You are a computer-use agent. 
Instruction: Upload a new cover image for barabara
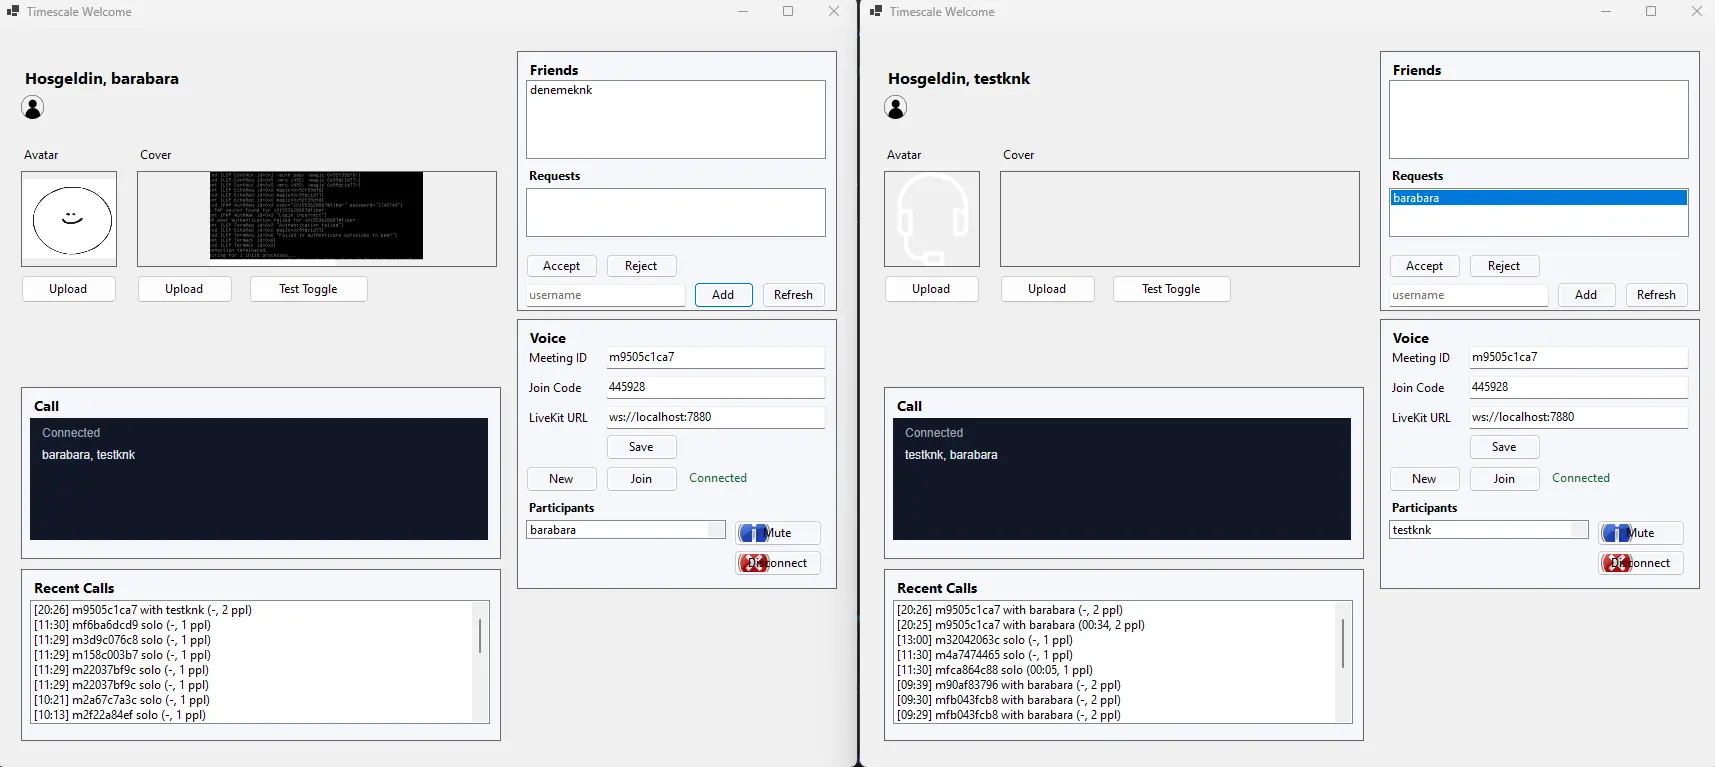(x=184, y=289)
